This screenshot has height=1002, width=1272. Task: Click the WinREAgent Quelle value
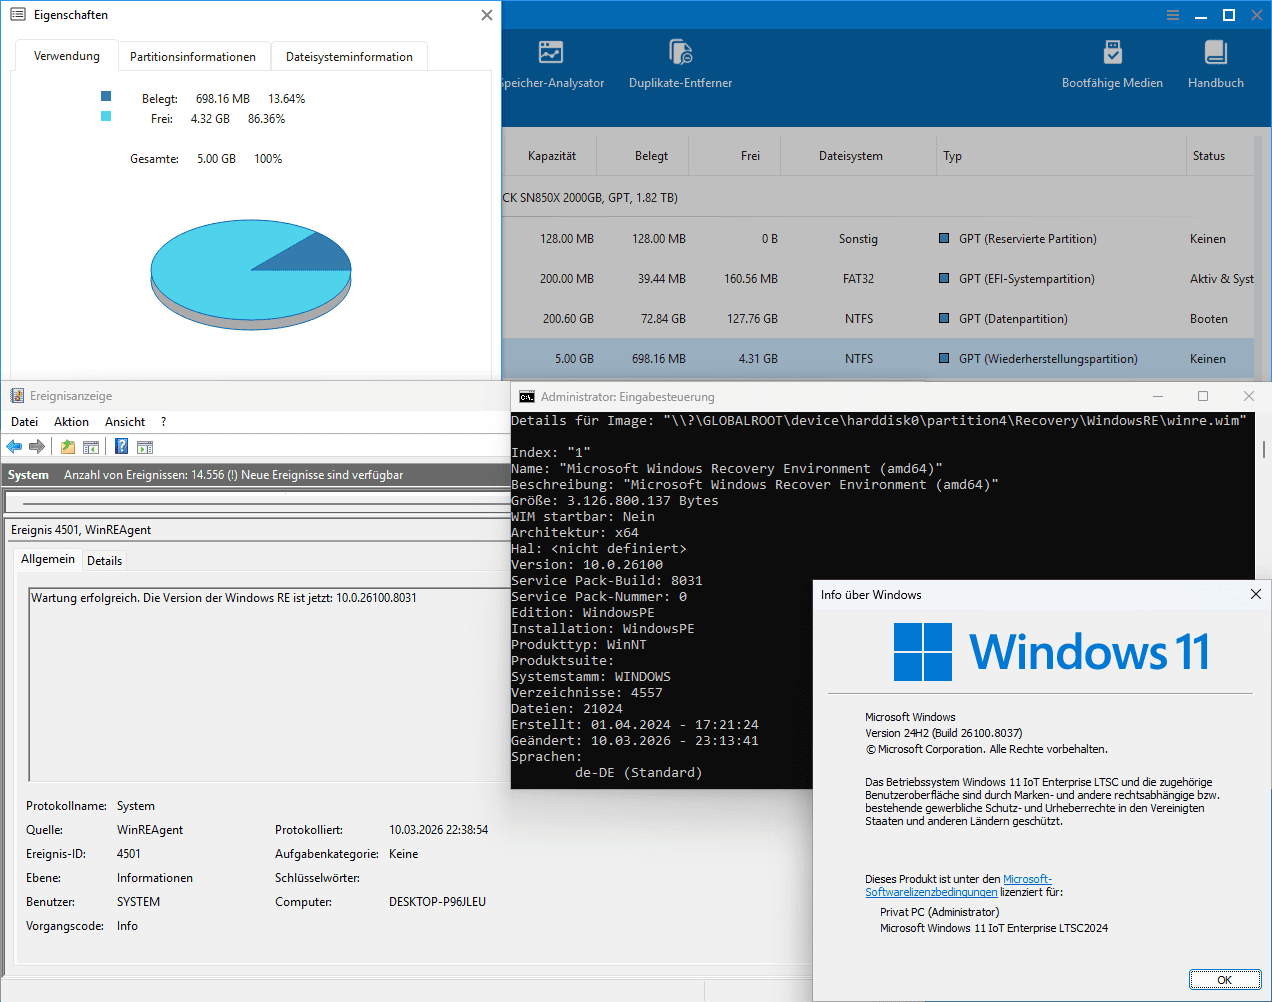[x=150, y=830]
